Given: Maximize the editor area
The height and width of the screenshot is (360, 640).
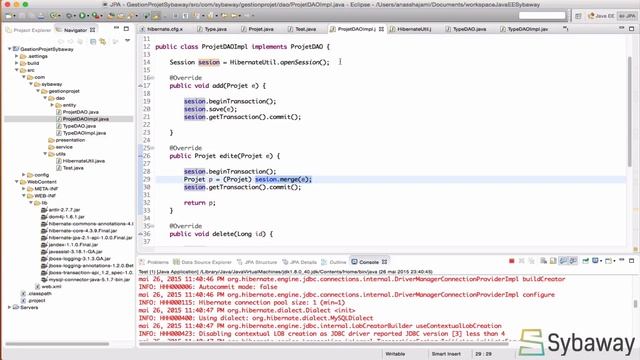Looking at the screenshot, I should pos(631,29).
